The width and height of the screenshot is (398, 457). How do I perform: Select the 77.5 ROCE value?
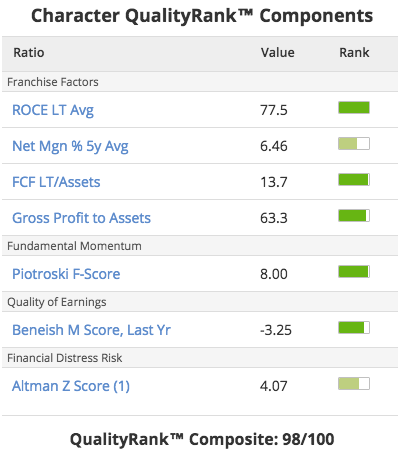tap(274, 110)
